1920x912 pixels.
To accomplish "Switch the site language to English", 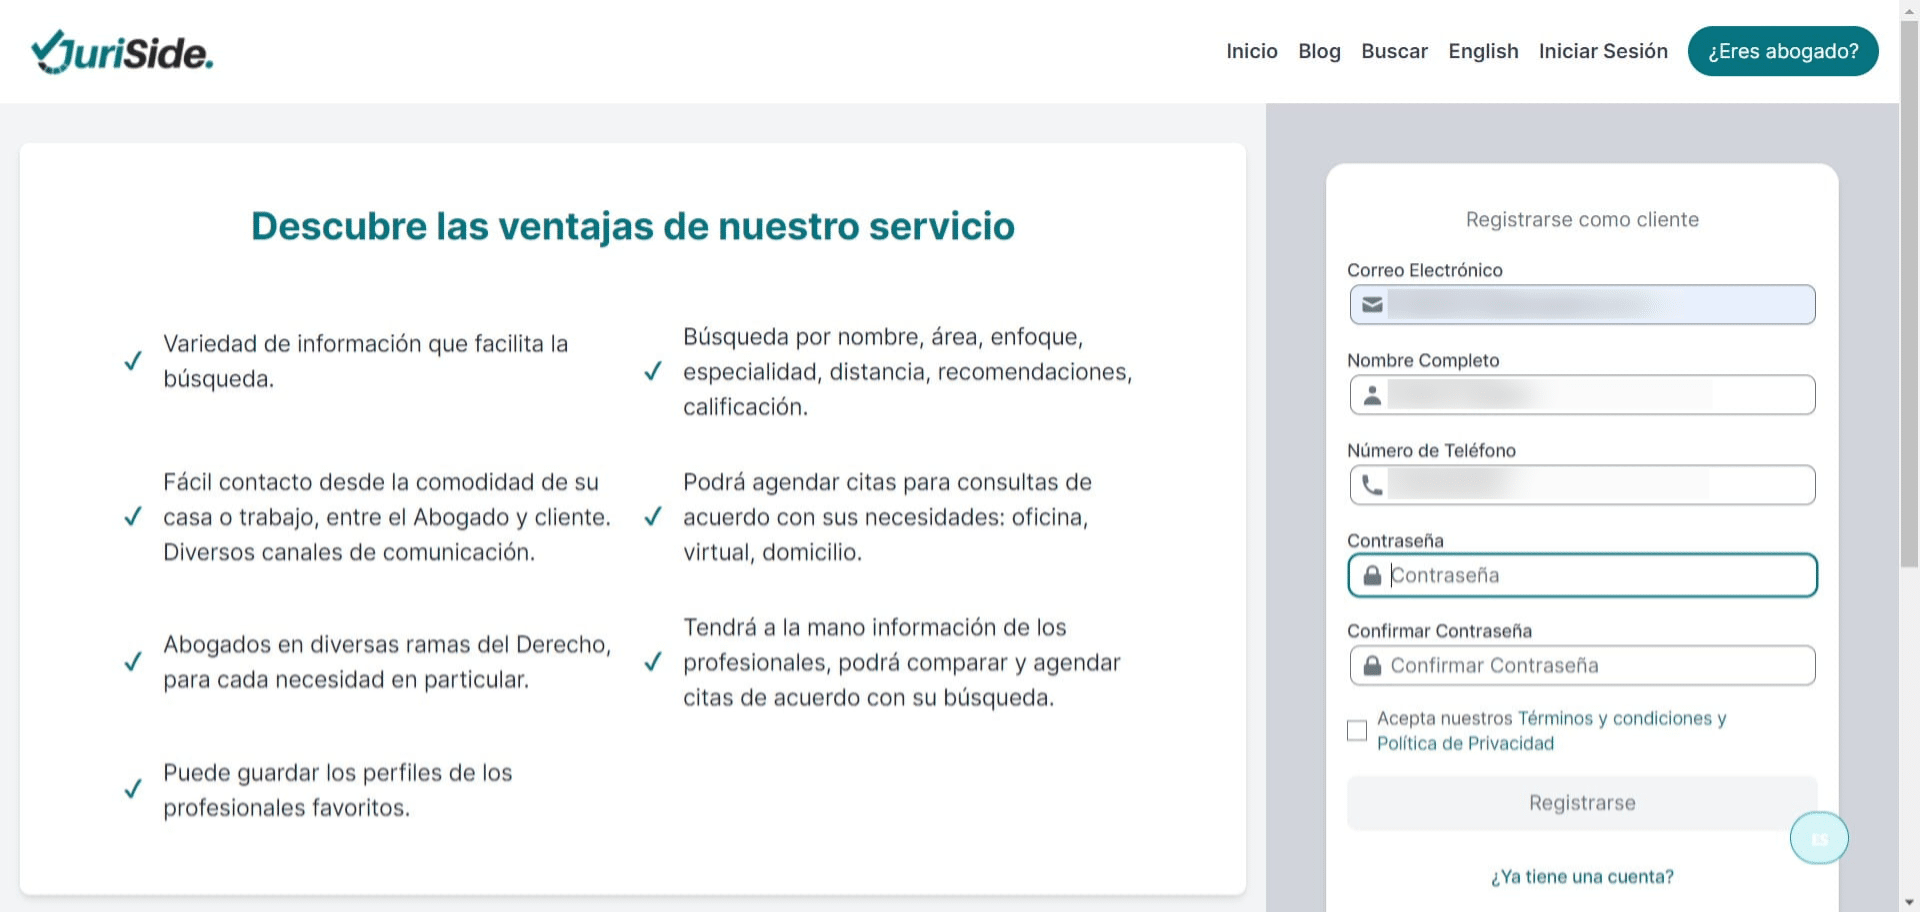I will (x=1483, y=51).
